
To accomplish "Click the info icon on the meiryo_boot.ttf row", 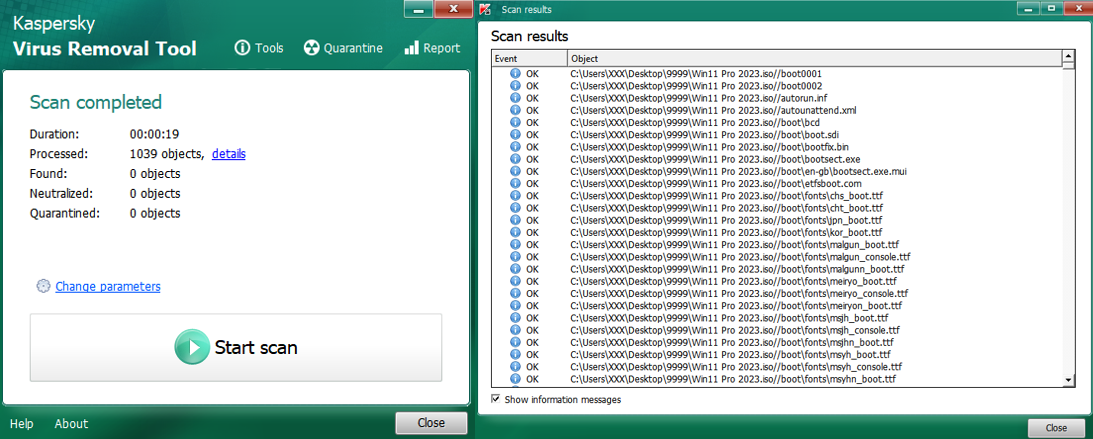I will pos(516,281).
